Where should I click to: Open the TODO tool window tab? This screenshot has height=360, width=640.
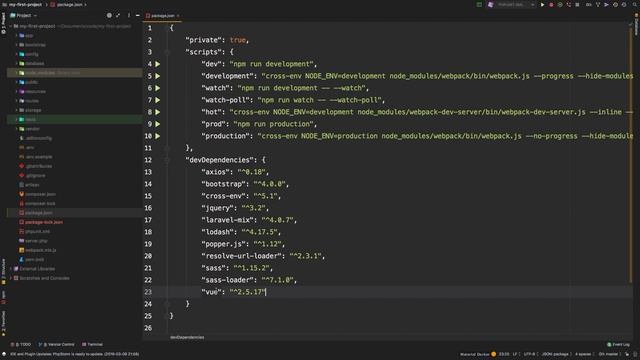(20, 344)
